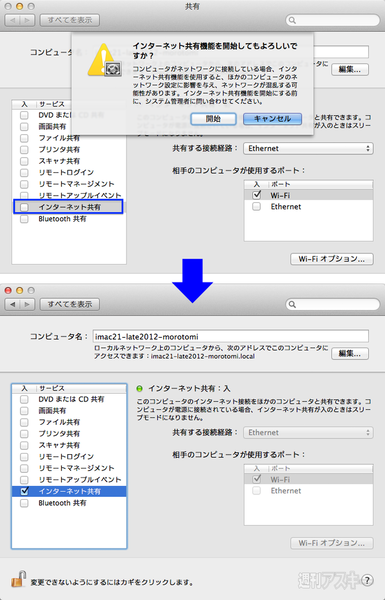Select Bluetooth 共有 row label in the bottom window
Screen dimensions: 385x600
[62, 503]
